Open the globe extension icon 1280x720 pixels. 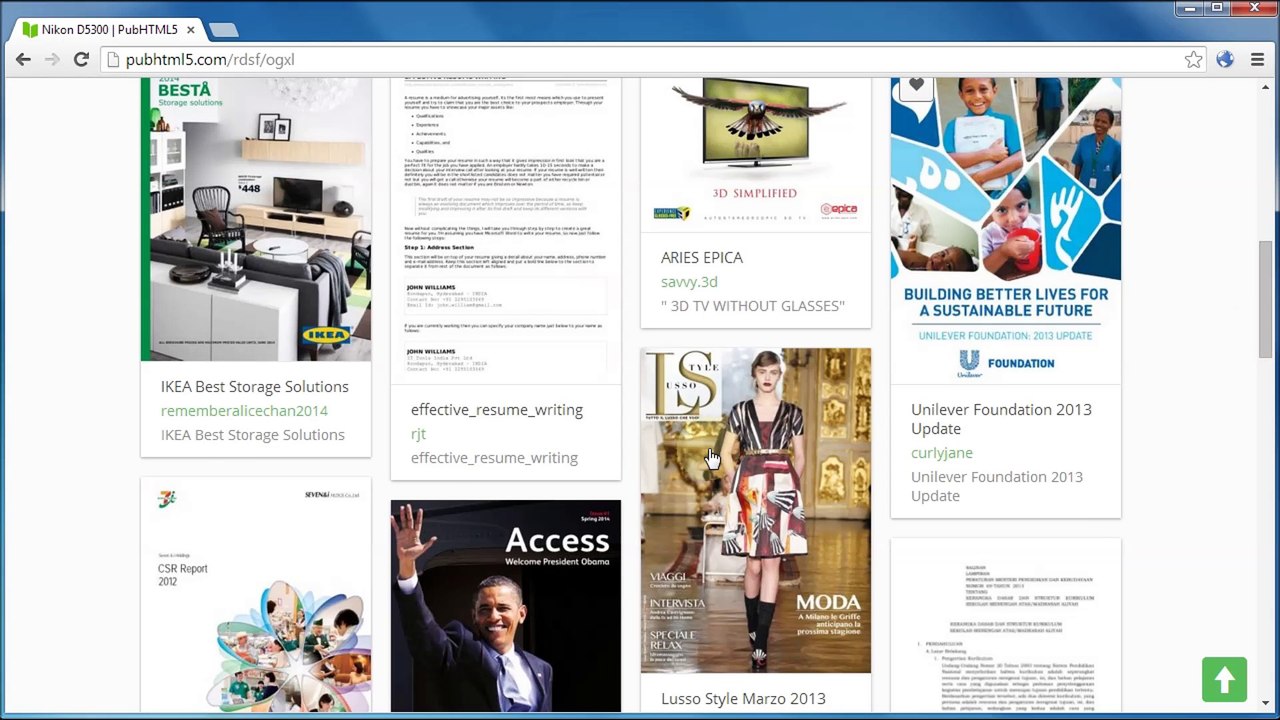tap(1225, 60)
